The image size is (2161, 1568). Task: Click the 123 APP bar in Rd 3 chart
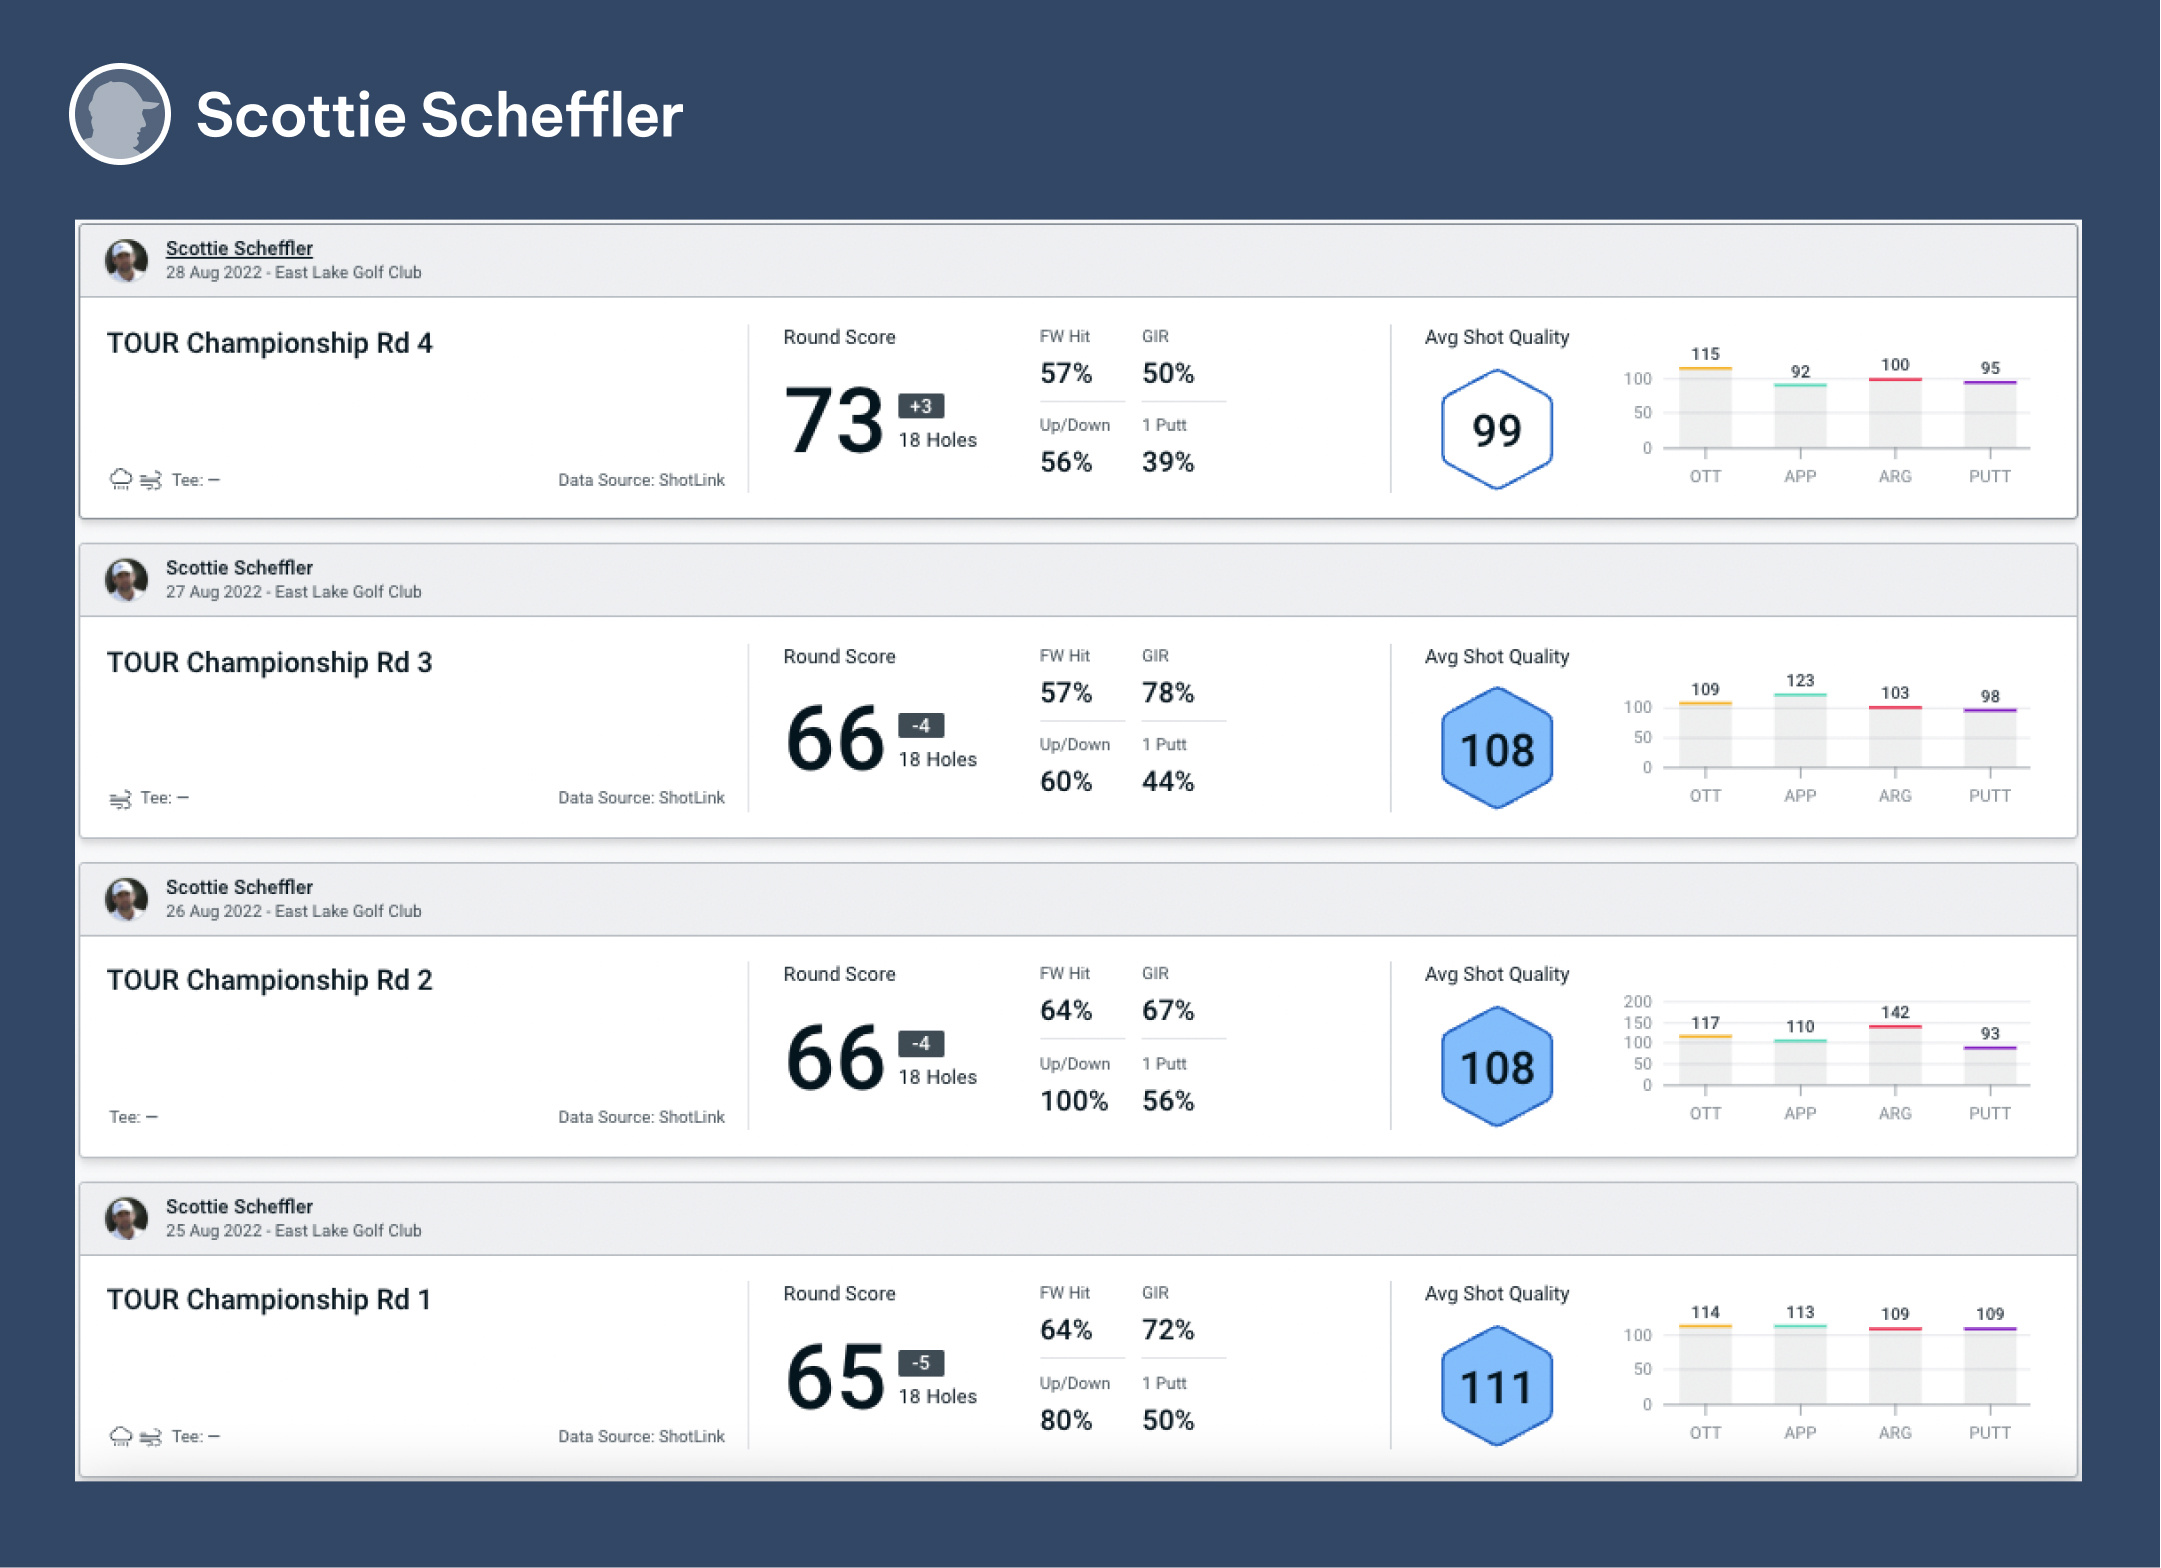(x=1800, y=731)
